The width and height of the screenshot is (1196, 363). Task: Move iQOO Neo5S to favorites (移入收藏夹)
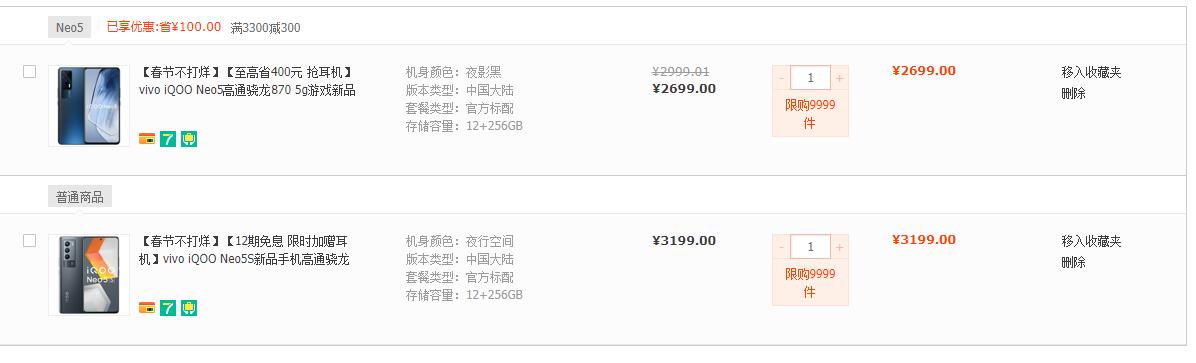click(x=1091, y=242)
